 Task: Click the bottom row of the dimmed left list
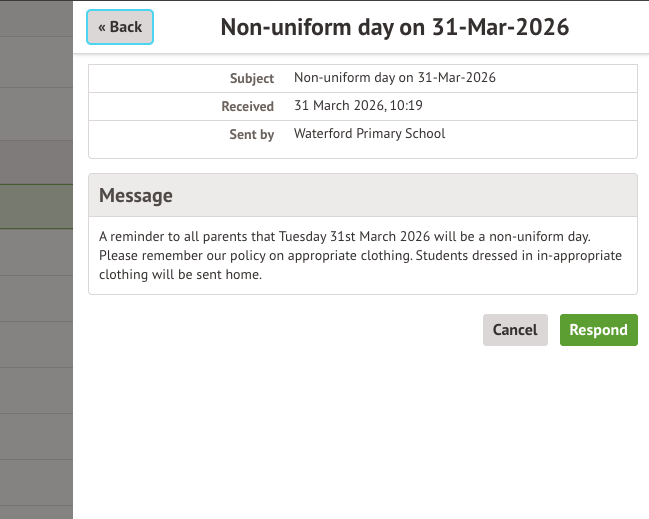pyautogui.click(x=36, y=512)
